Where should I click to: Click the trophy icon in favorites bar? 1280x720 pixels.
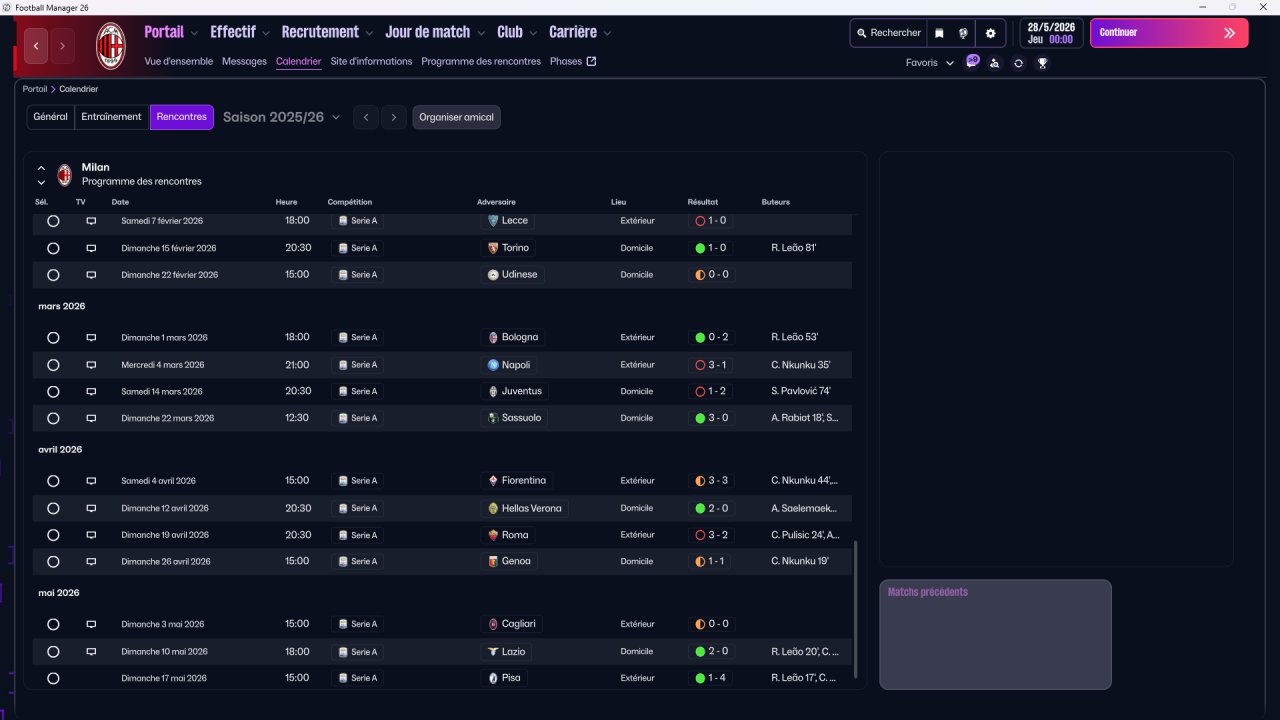[1042, 63]
